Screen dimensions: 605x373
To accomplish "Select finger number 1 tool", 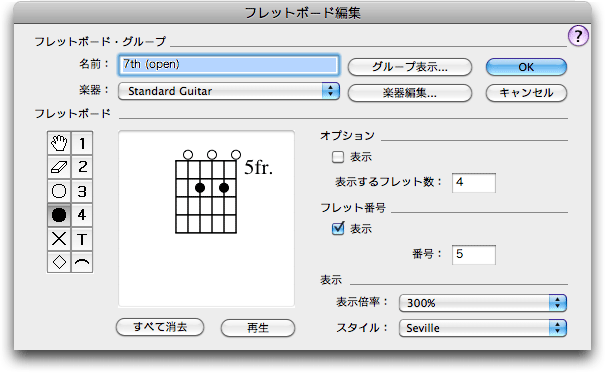I will pos(82,143).
